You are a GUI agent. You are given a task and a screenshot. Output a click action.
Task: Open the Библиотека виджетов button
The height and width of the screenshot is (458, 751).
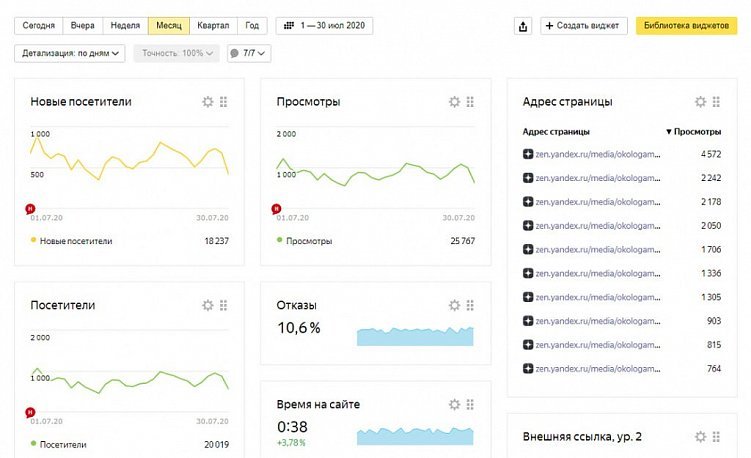pos(685,26)
